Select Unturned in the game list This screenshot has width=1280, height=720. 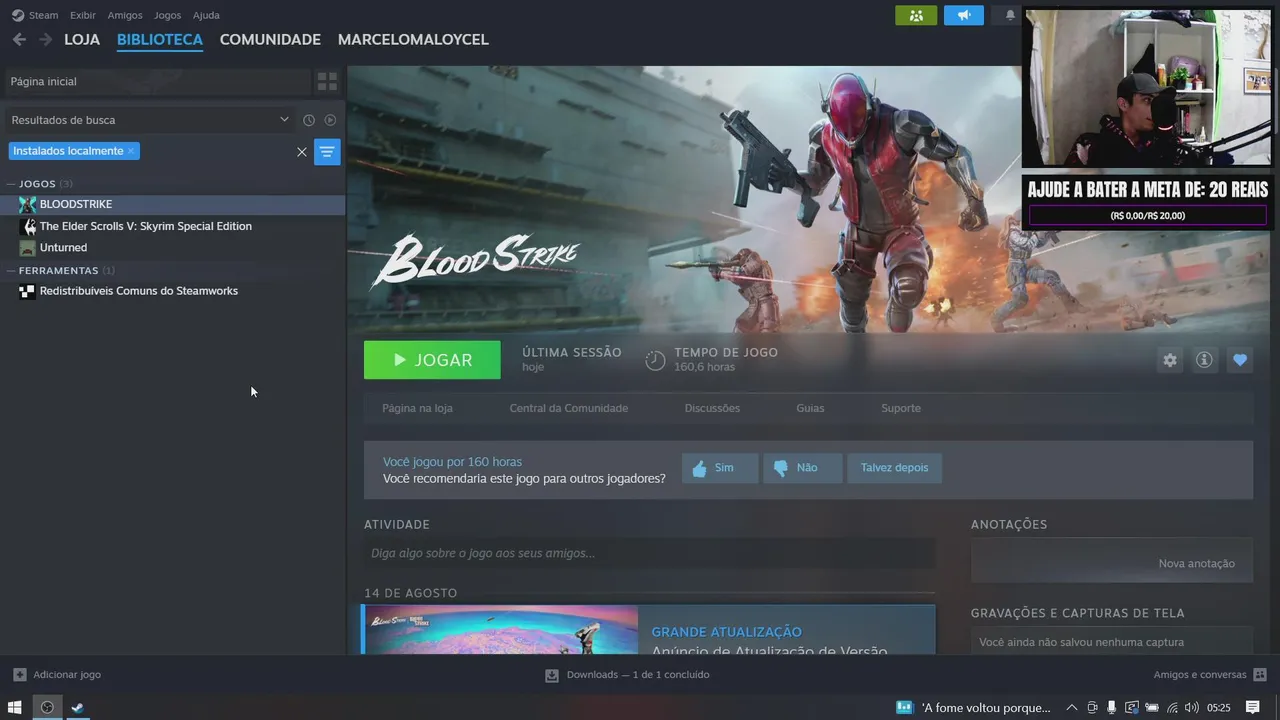click(x=63, y=248)
